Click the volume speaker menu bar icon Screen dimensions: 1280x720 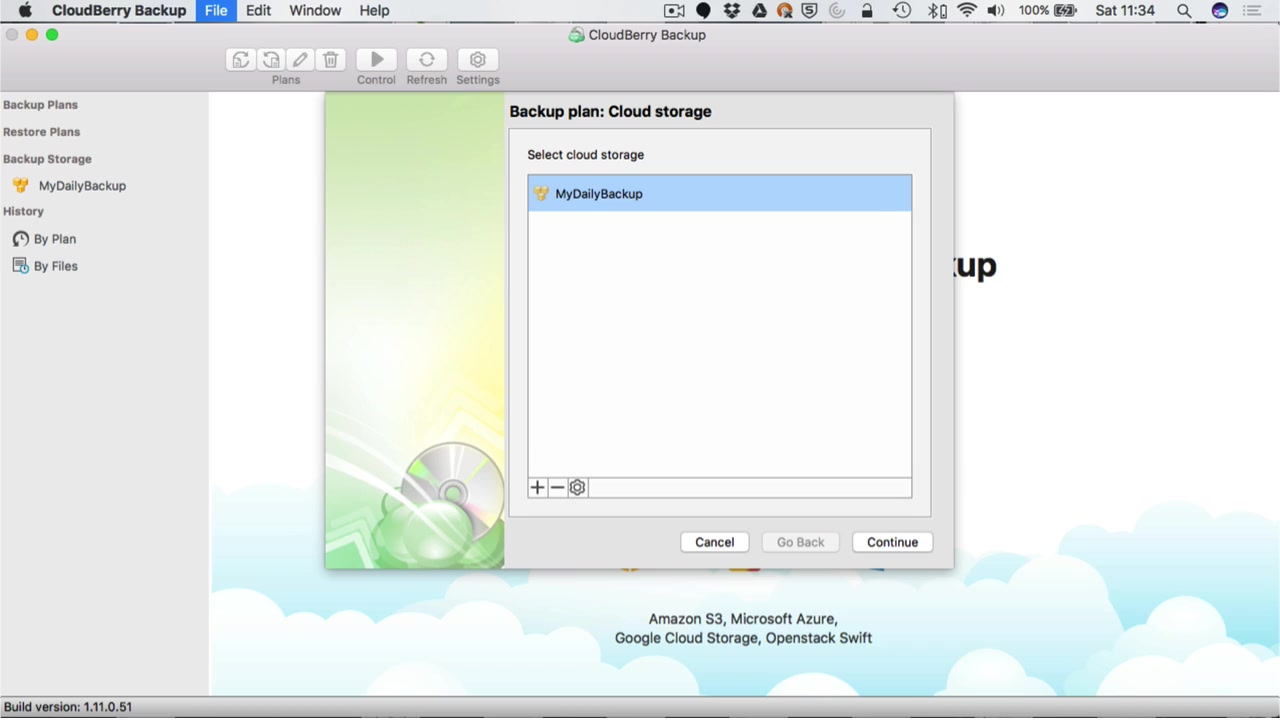click(x=996, y=11)
